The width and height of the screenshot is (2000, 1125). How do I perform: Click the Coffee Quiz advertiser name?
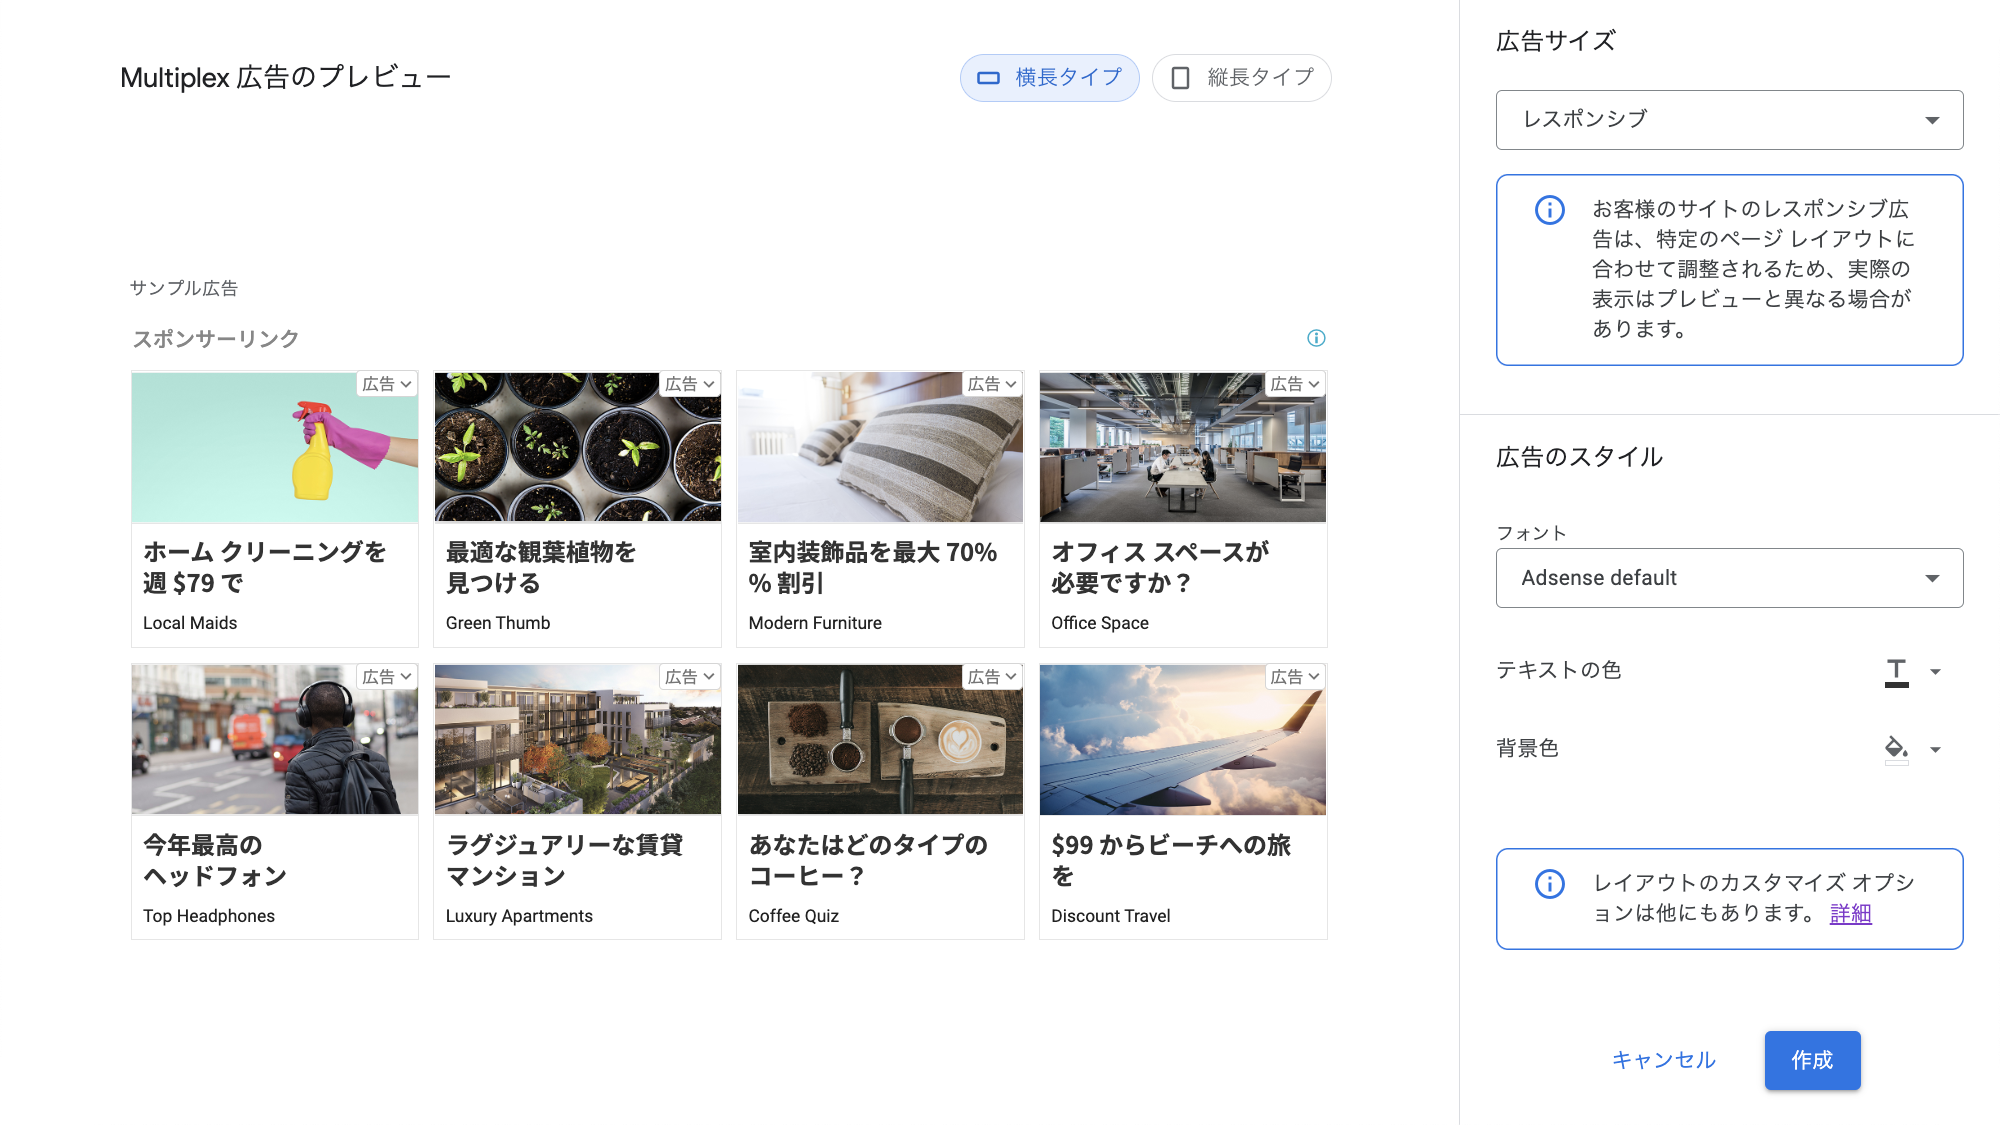click(794, 916)
